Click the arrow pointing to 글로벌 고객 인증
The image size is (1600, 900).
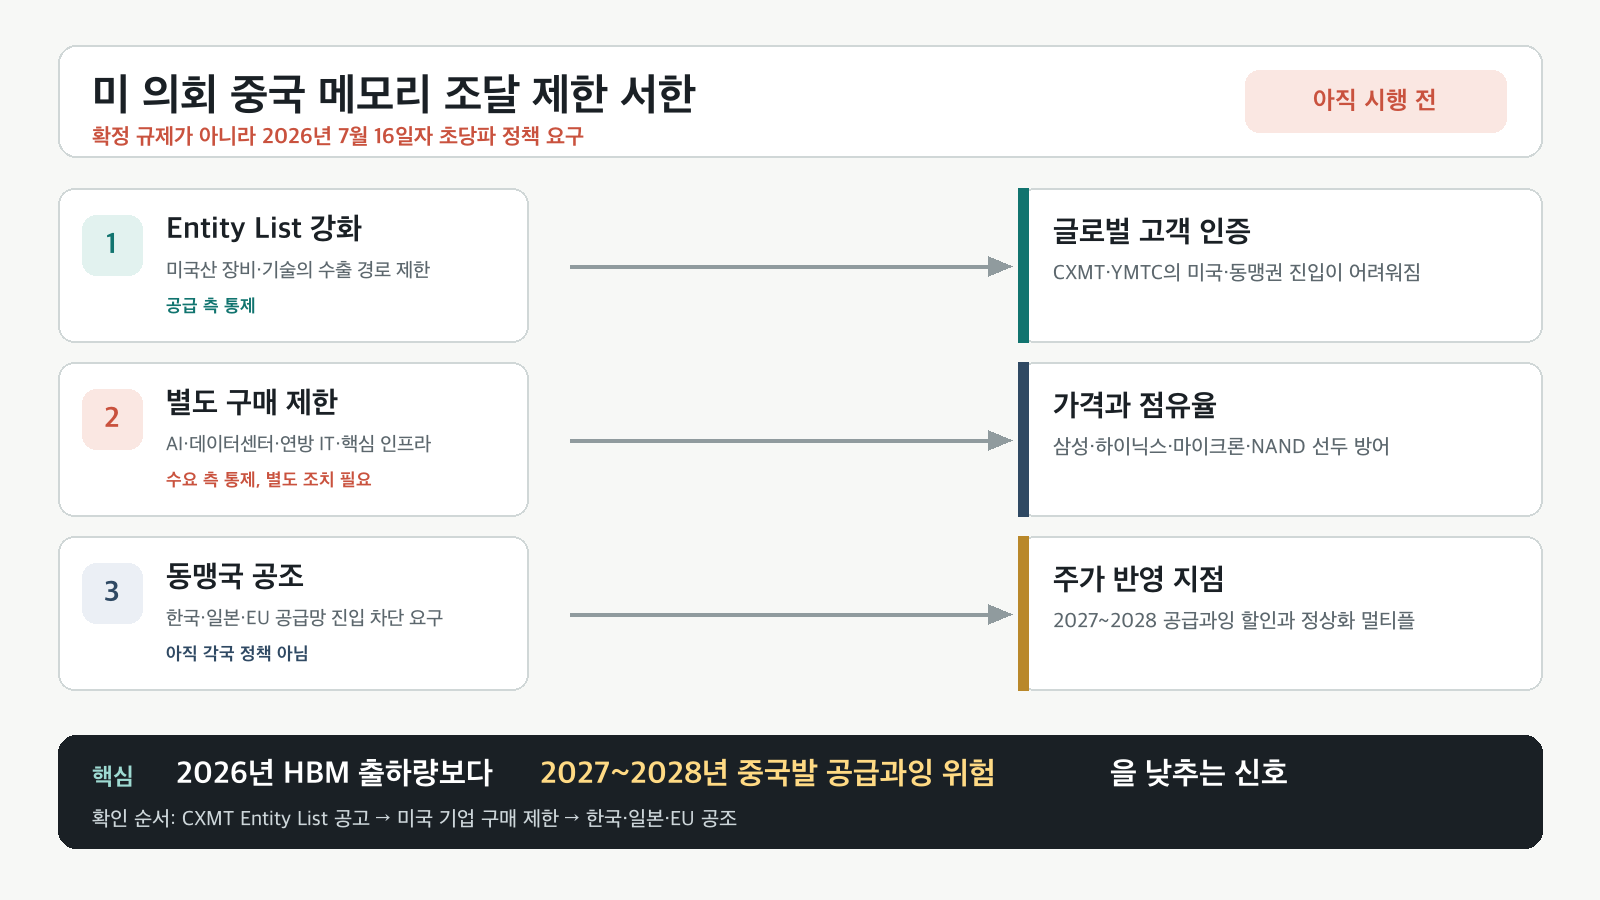click(x=791, y=267)
